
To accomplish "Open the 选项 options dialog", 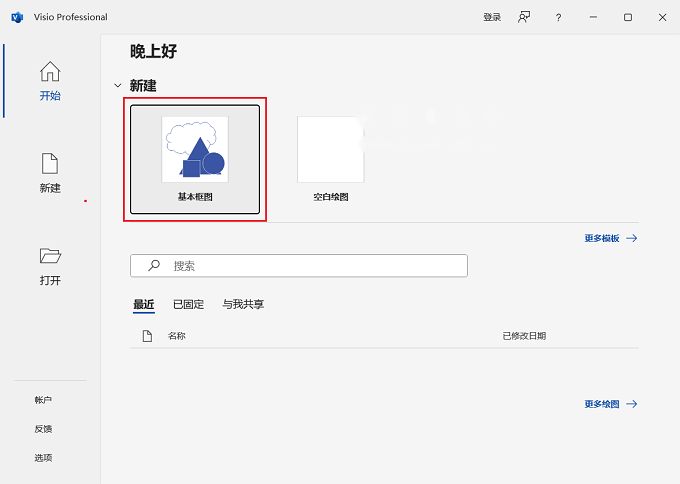I will pos(43,458).
